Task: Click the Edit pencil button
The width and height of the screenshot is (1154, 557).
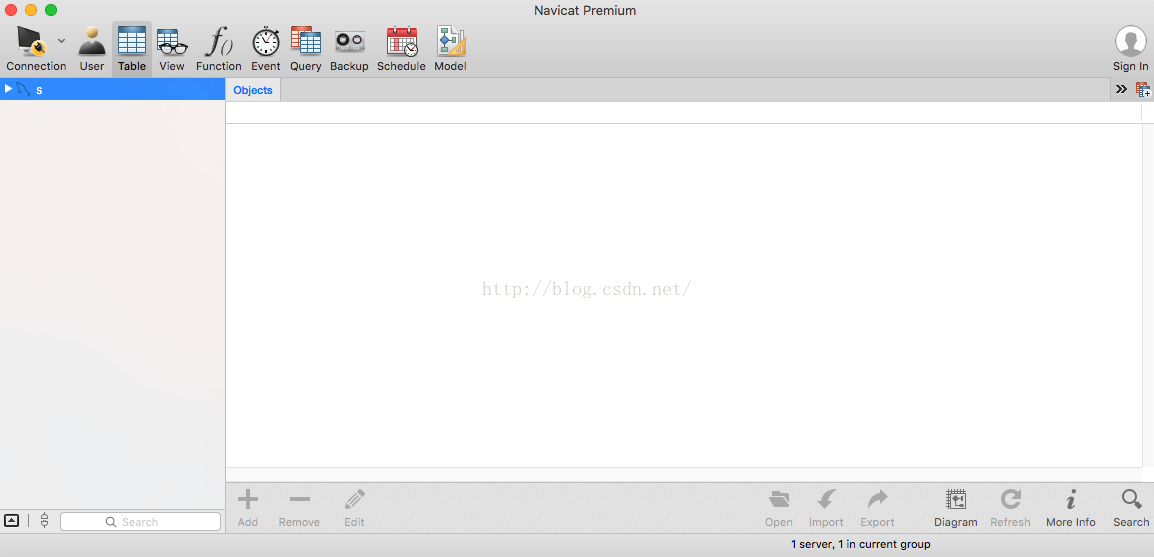Action: (355, 508)
